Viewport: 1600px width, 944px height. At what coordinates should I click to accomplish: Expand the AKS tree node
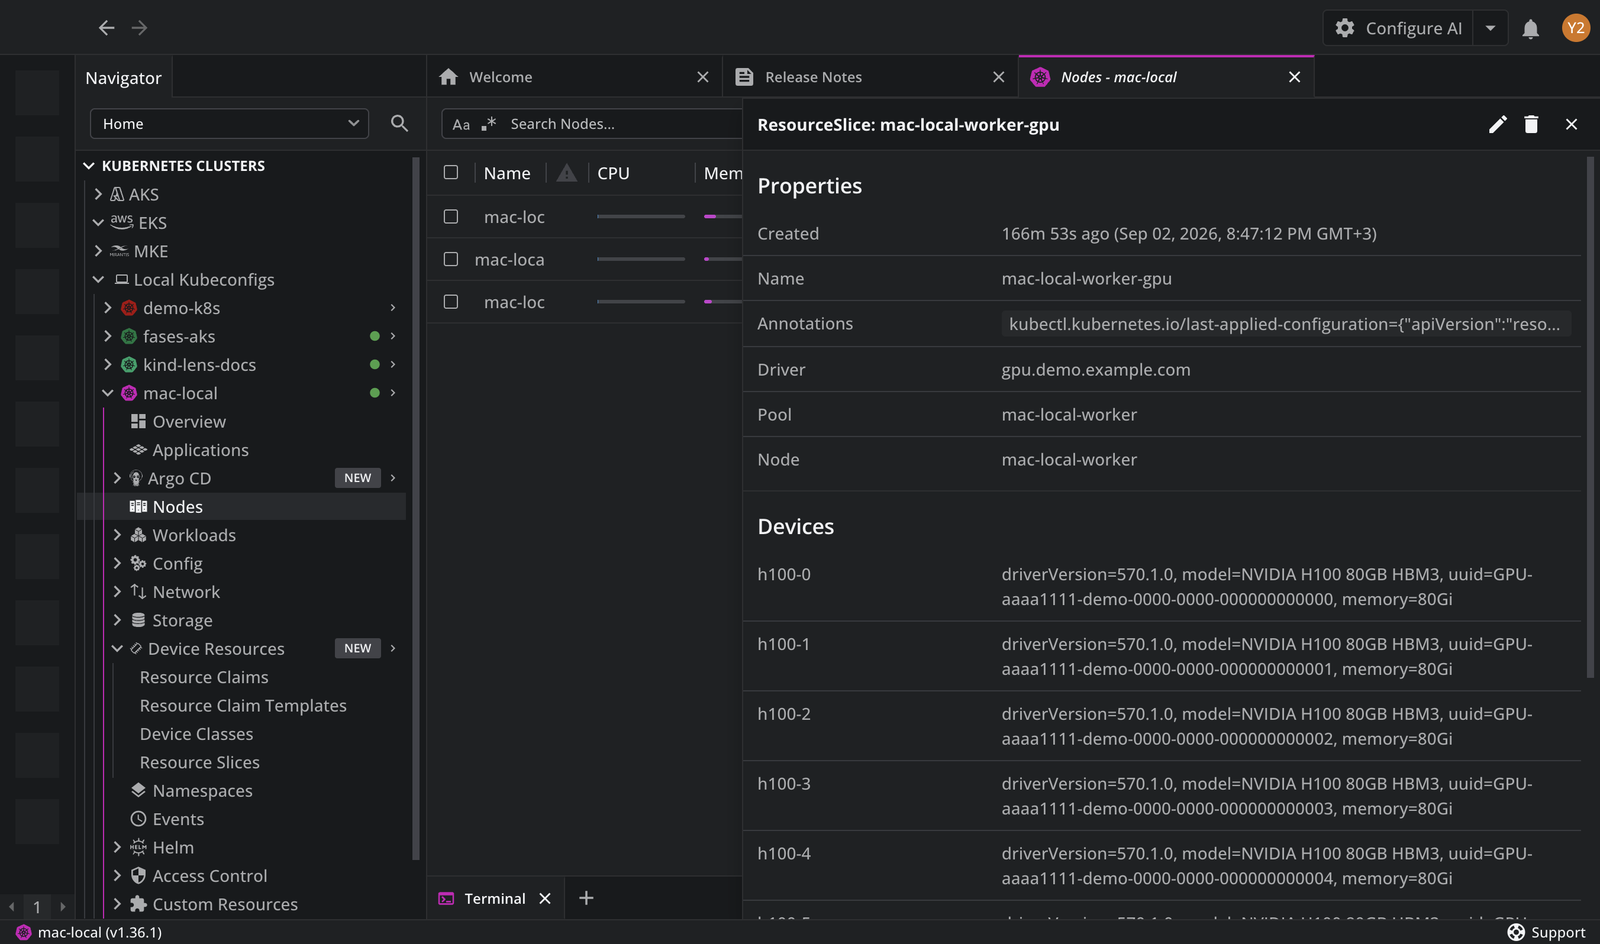point(98,194)
